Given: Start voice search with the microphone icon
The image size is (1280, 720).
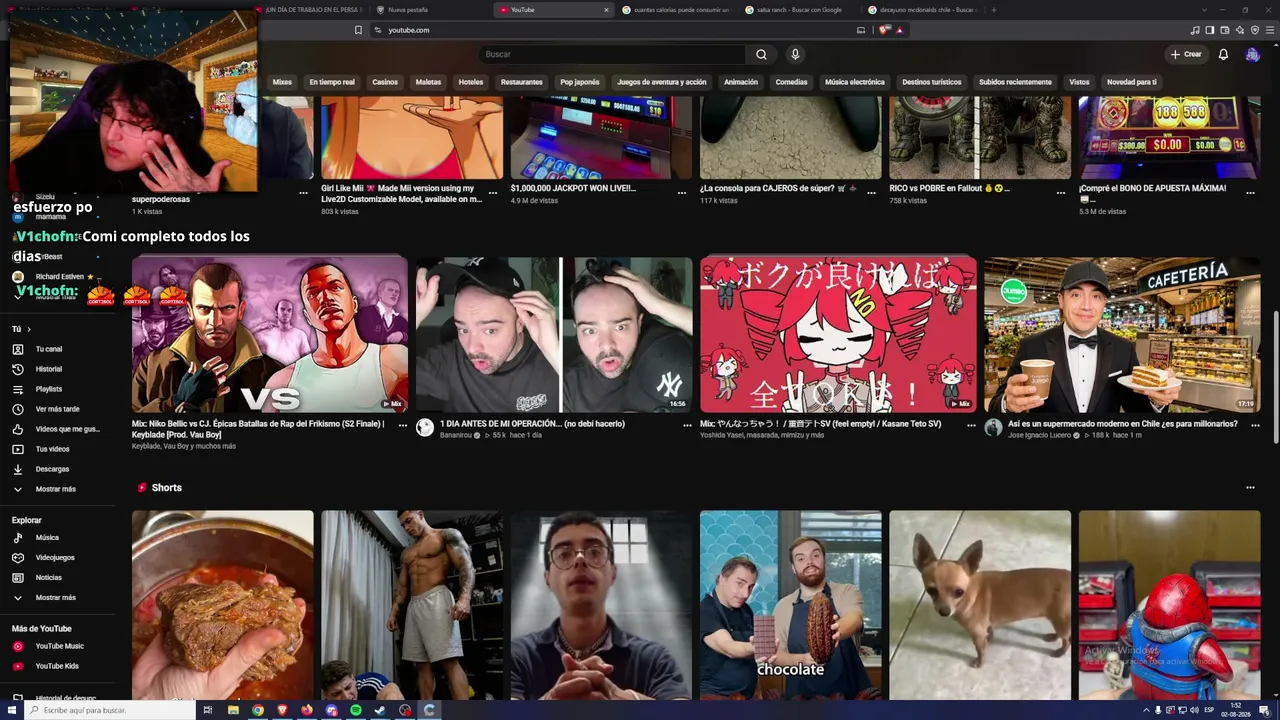Looking at the screenshot, I should click(795, 54).
